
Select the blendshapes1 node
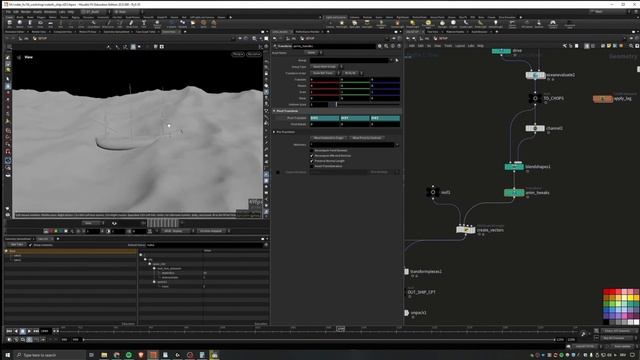pos(514,167)
